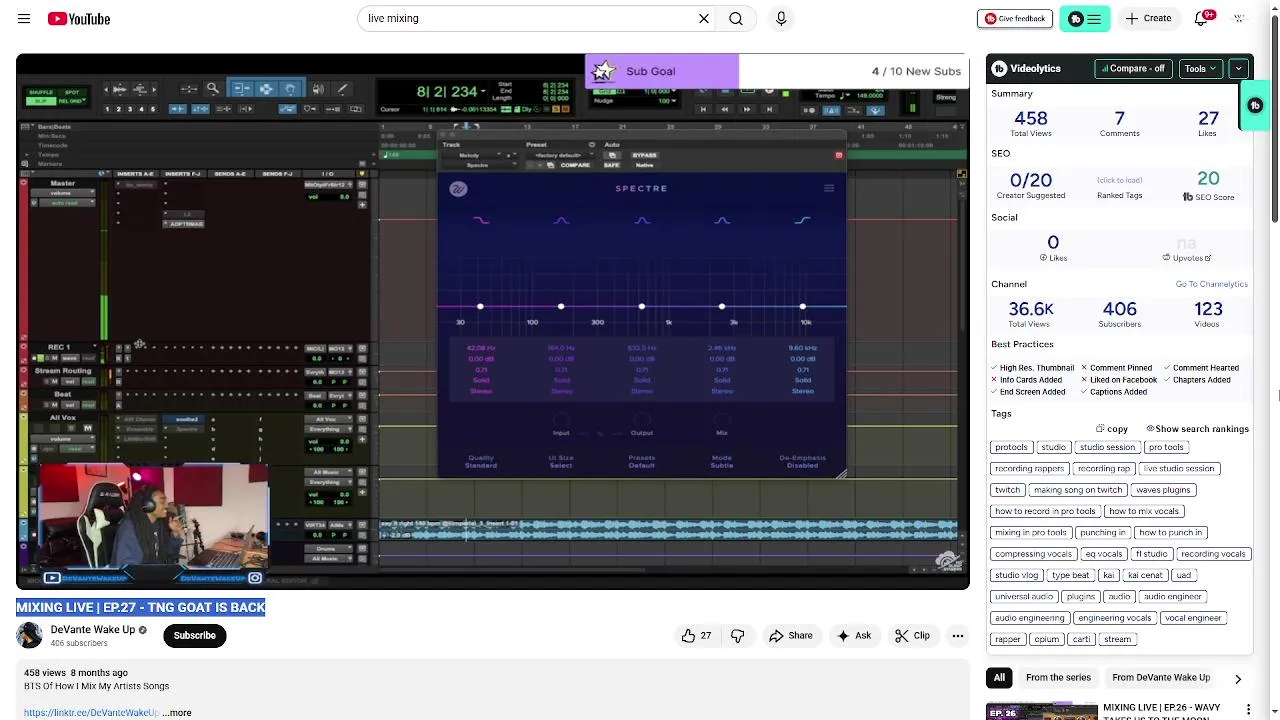This screenshot has height=720, width=1280.
Task: Open EP.26 video thumbnail
Action: point(1041,711)
